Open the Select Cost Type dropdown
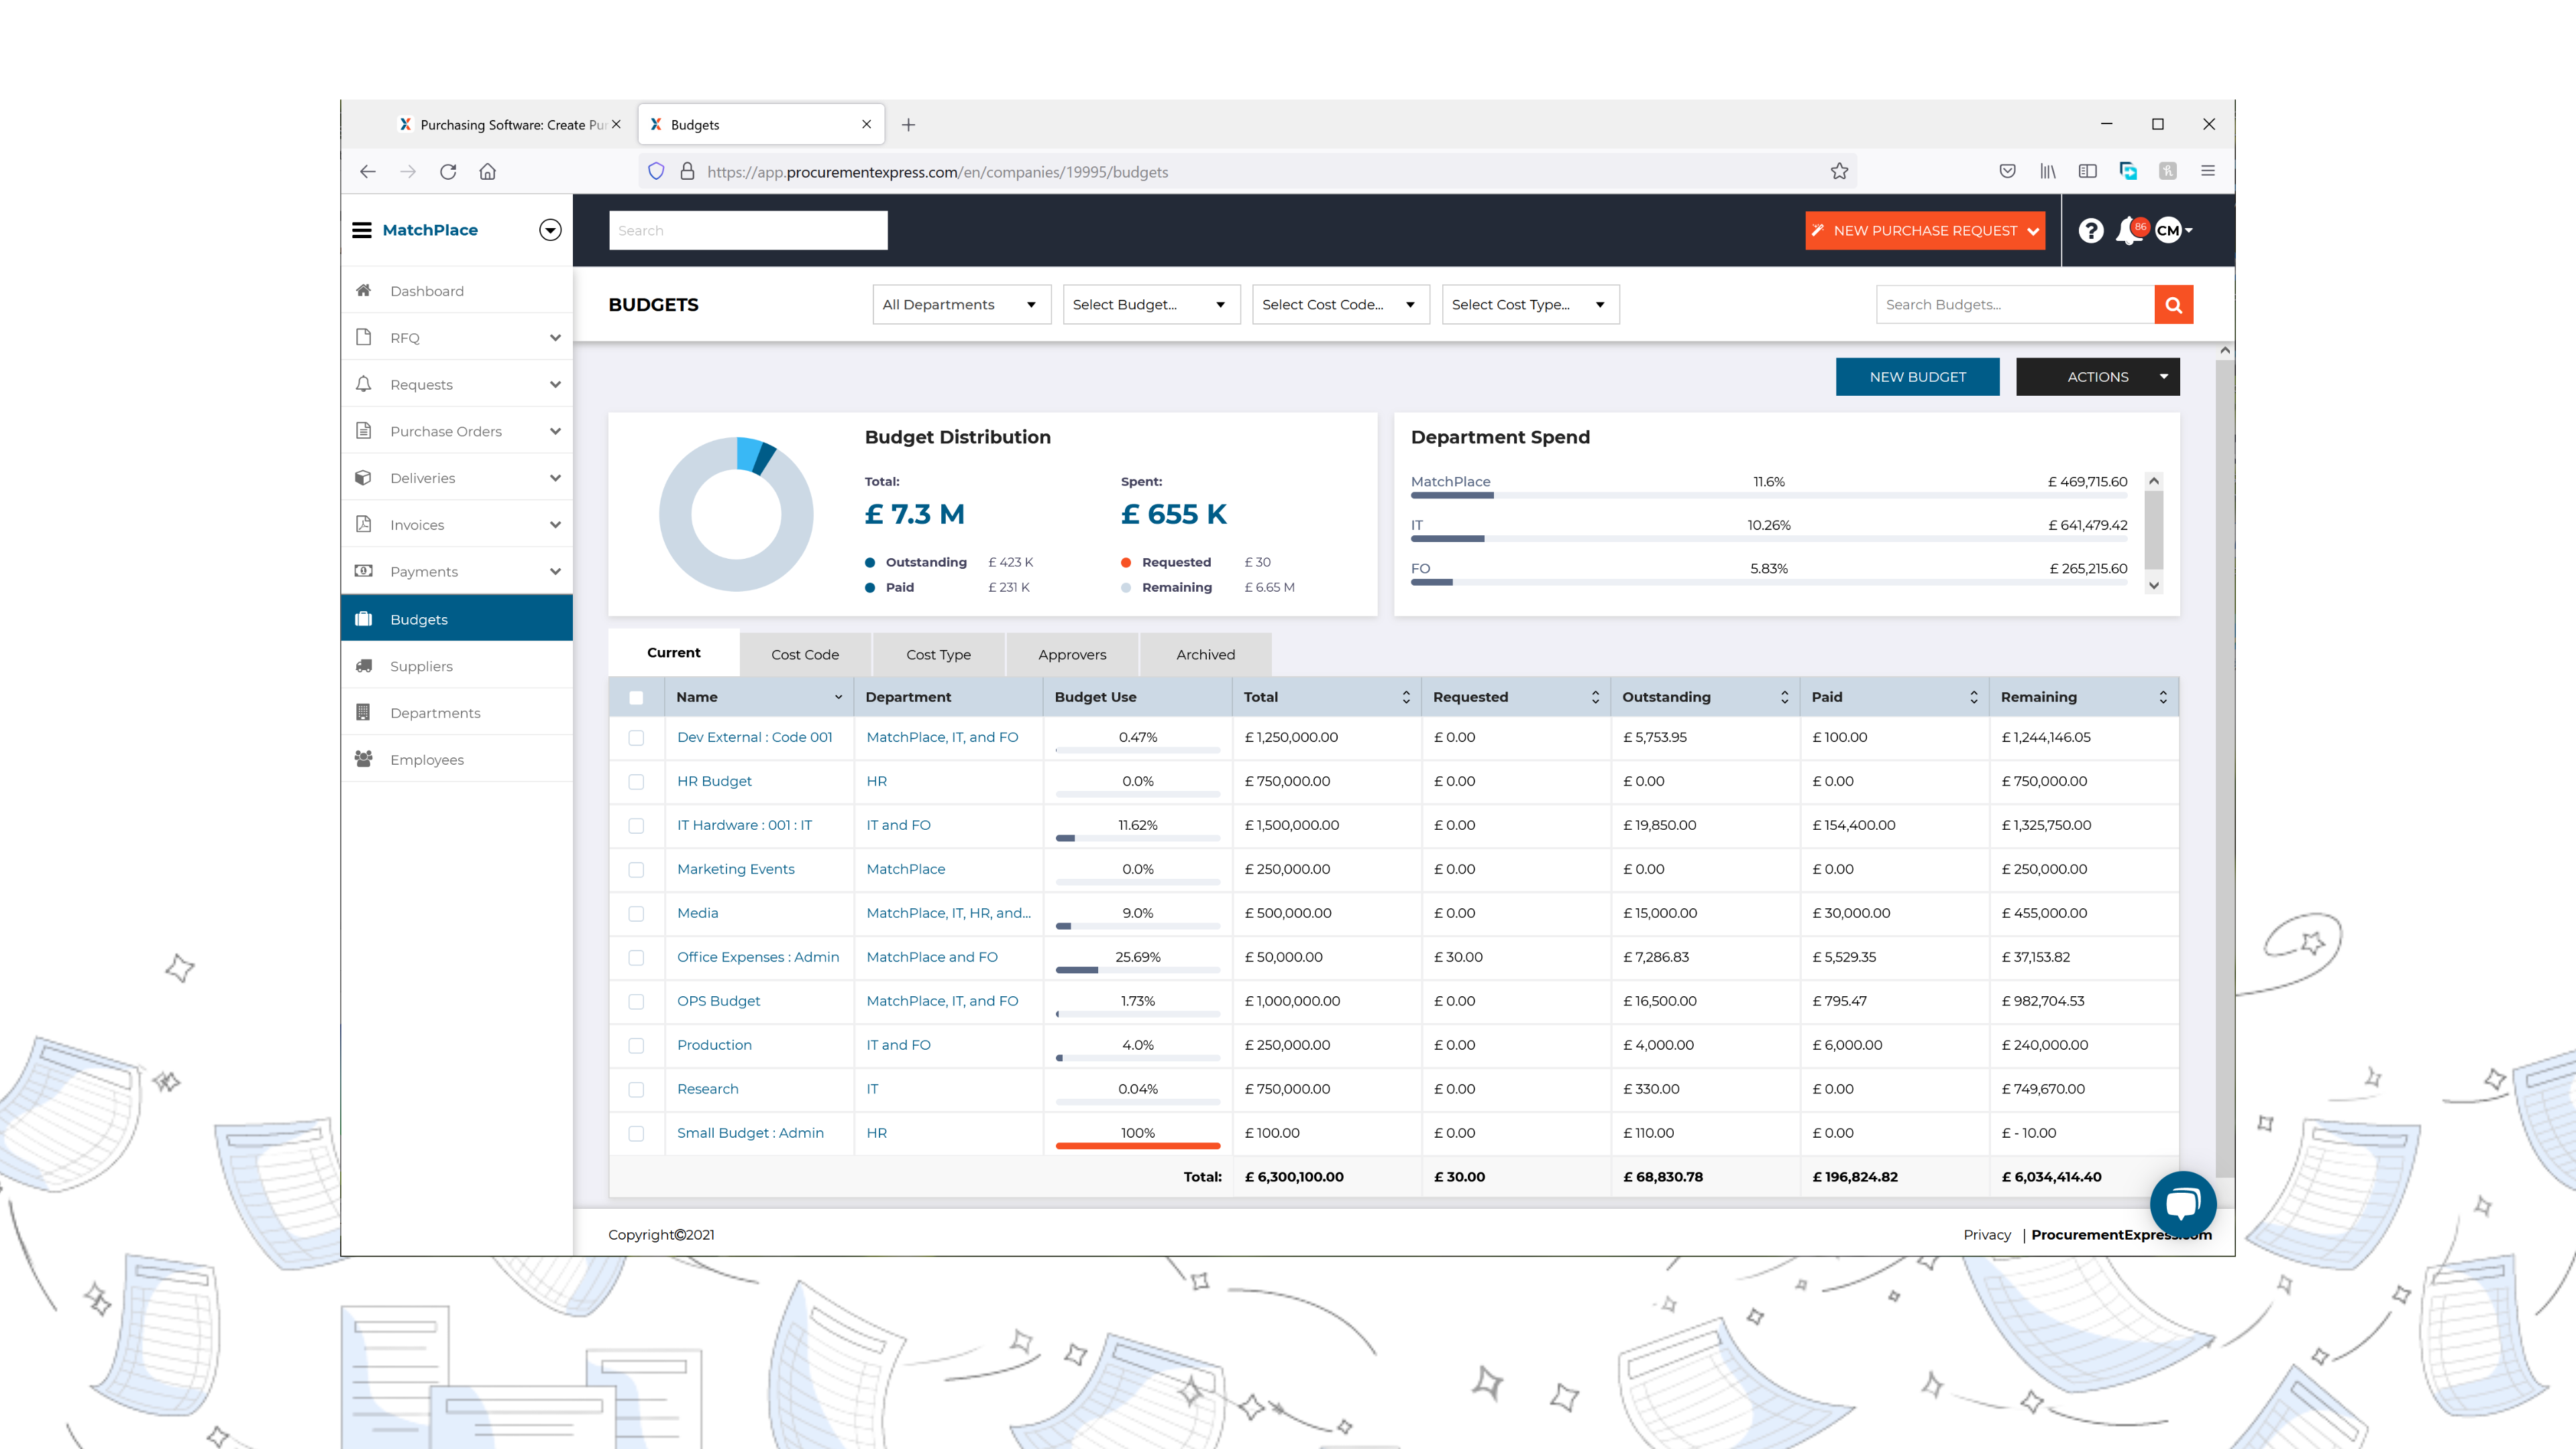Viewport: 2576px width, 1449px height. pos(1529,304)
